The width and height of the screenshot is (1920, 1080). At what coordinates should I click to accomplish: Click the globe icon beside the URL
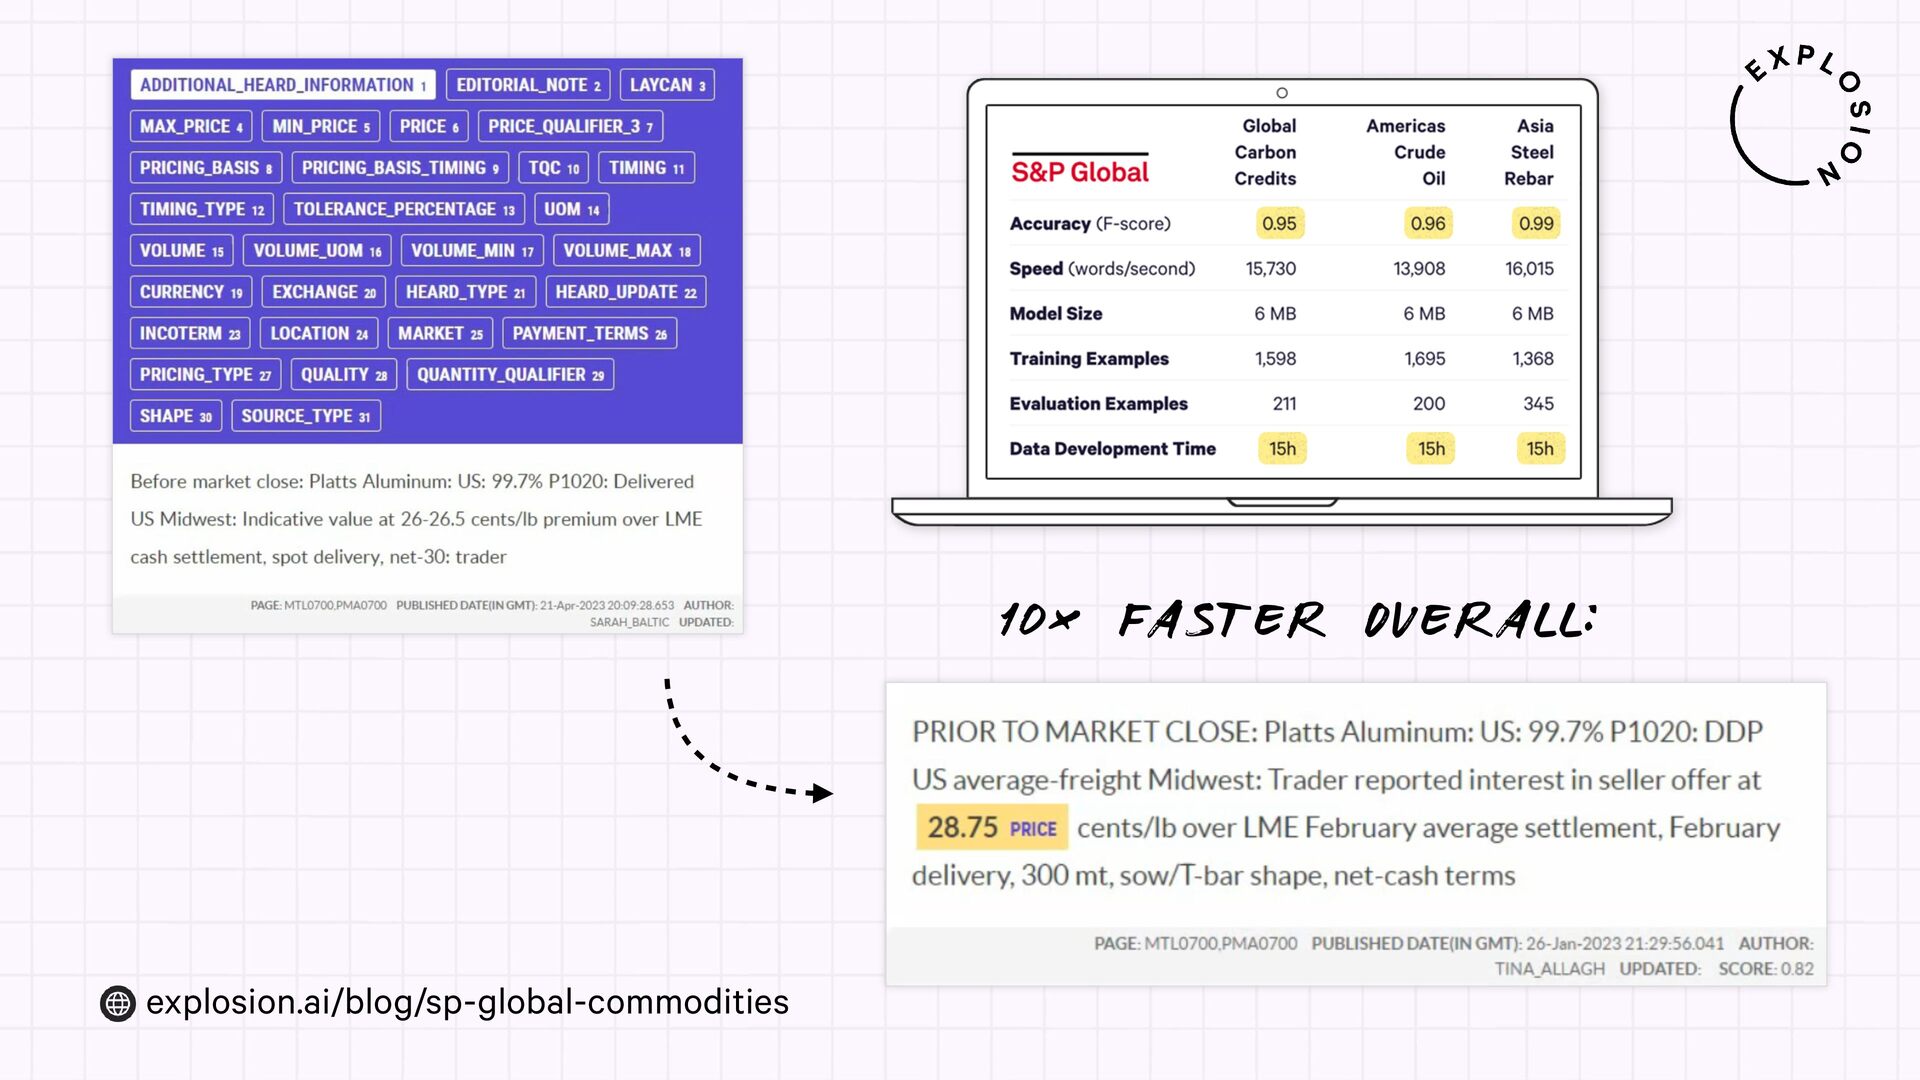118,1003
